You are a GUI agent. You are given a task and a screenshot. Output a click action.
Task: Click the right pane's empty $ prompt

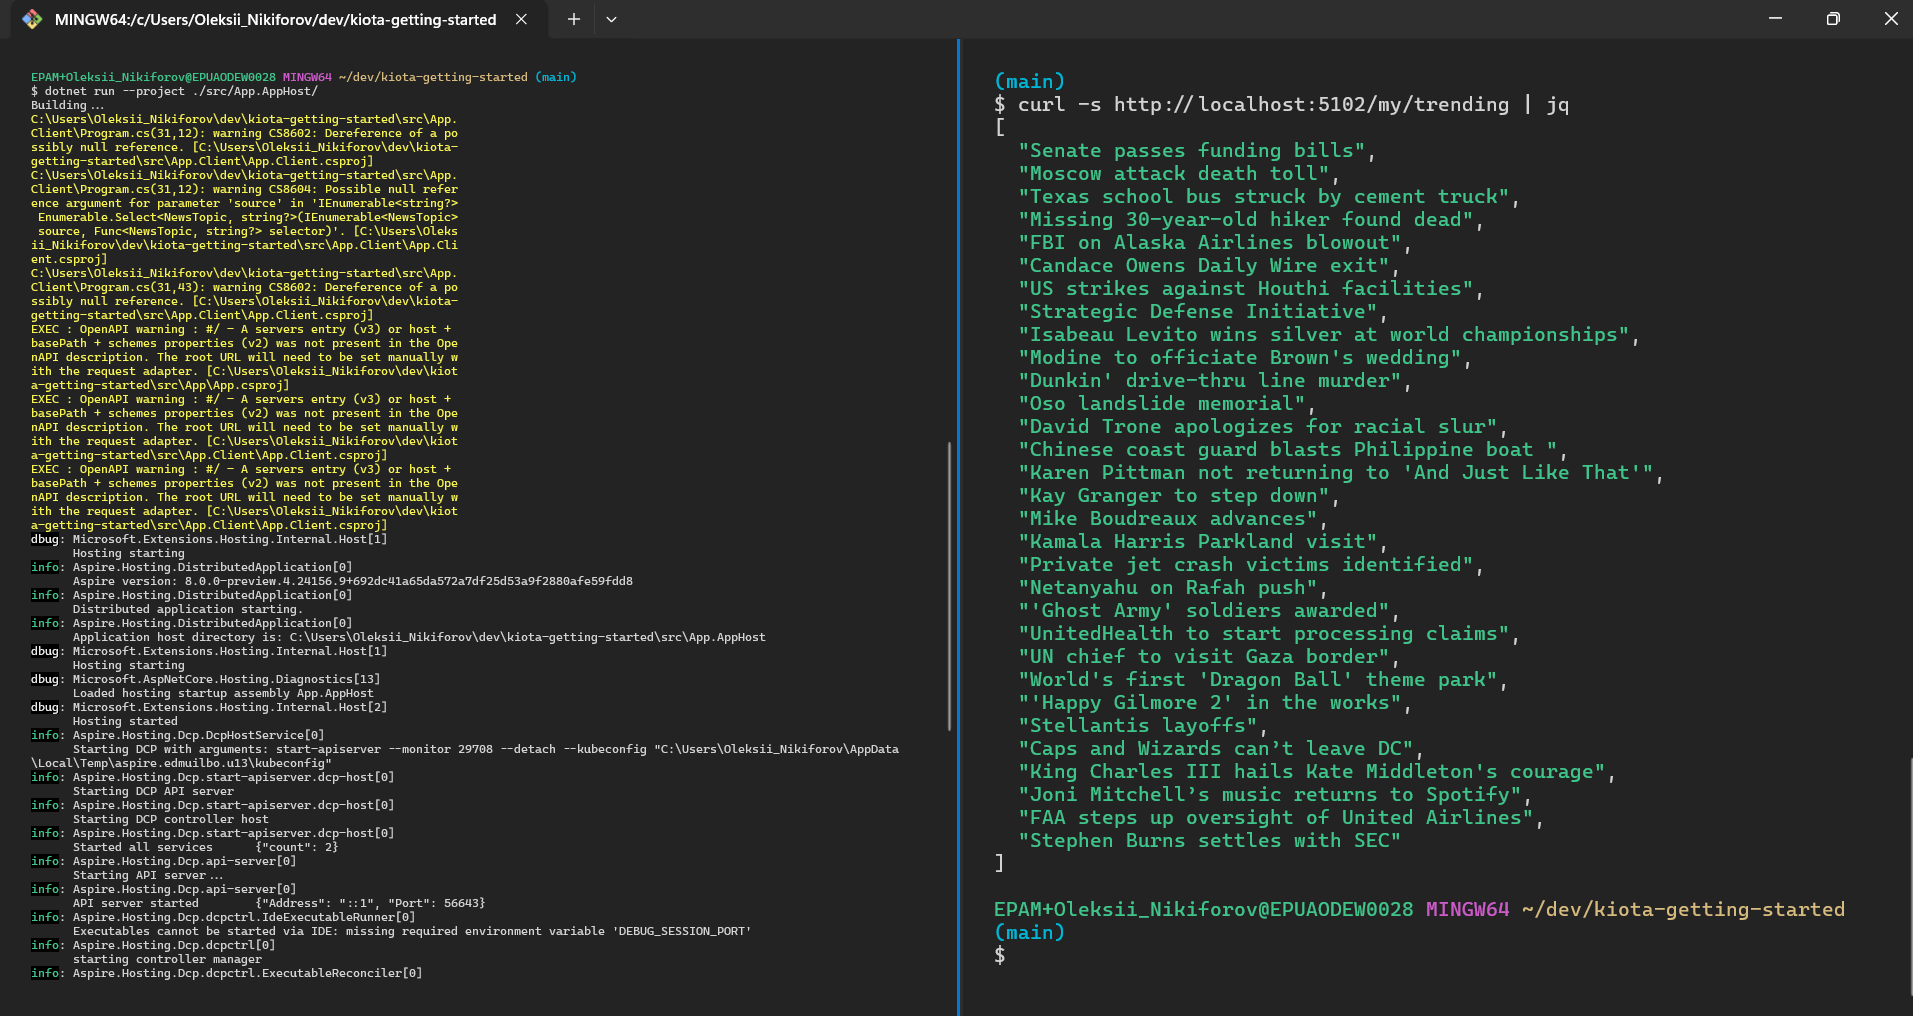point(999,955)
